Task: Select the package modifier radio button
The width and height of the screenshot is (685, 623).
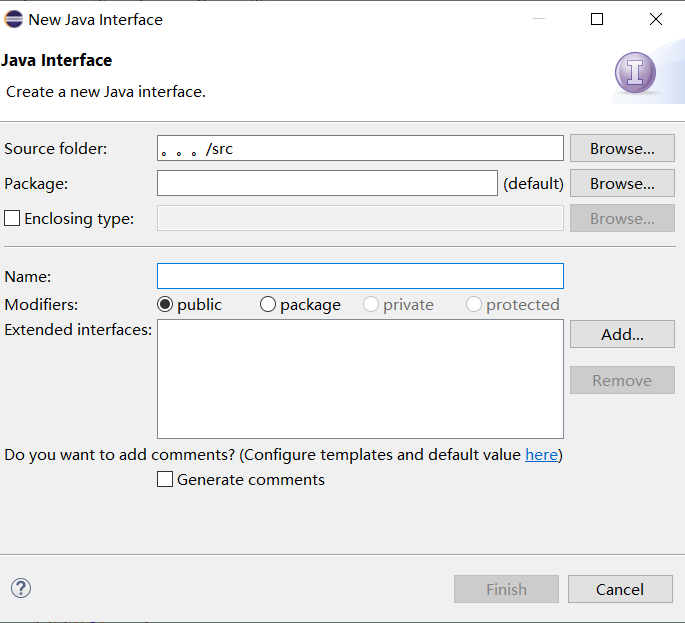Action: (268, 305)
